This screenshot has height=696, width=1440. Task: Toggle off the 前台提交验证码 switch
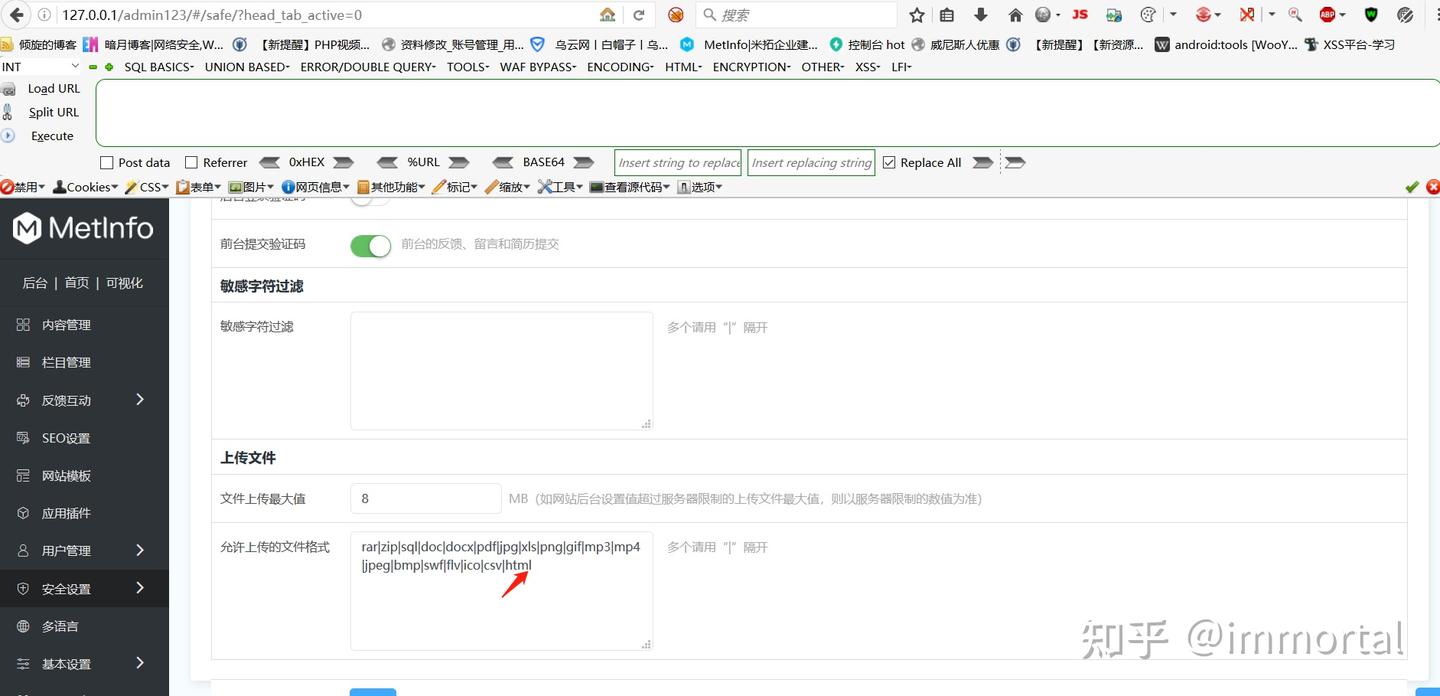[370, 245]
